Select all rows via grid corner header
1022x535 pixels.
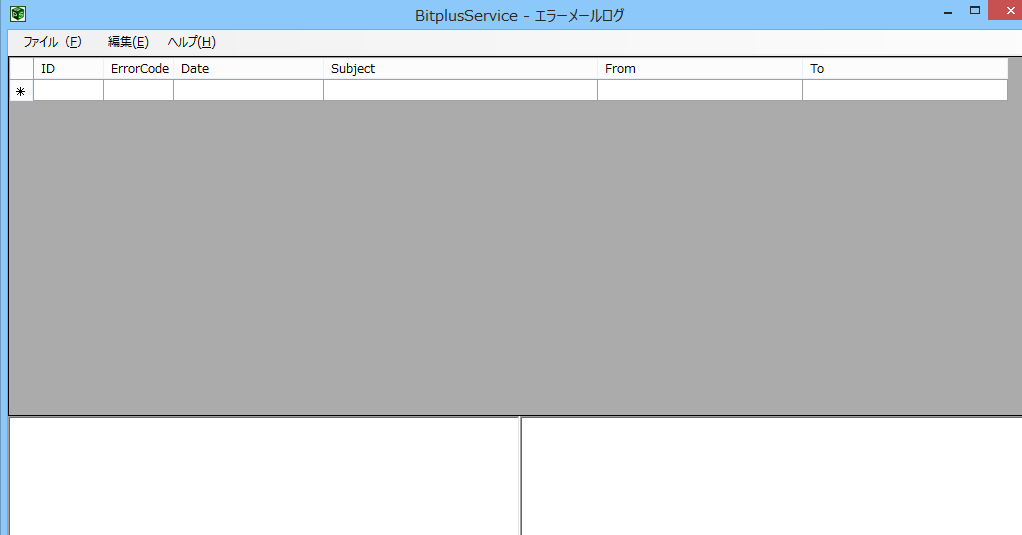[x=22, y=68]
